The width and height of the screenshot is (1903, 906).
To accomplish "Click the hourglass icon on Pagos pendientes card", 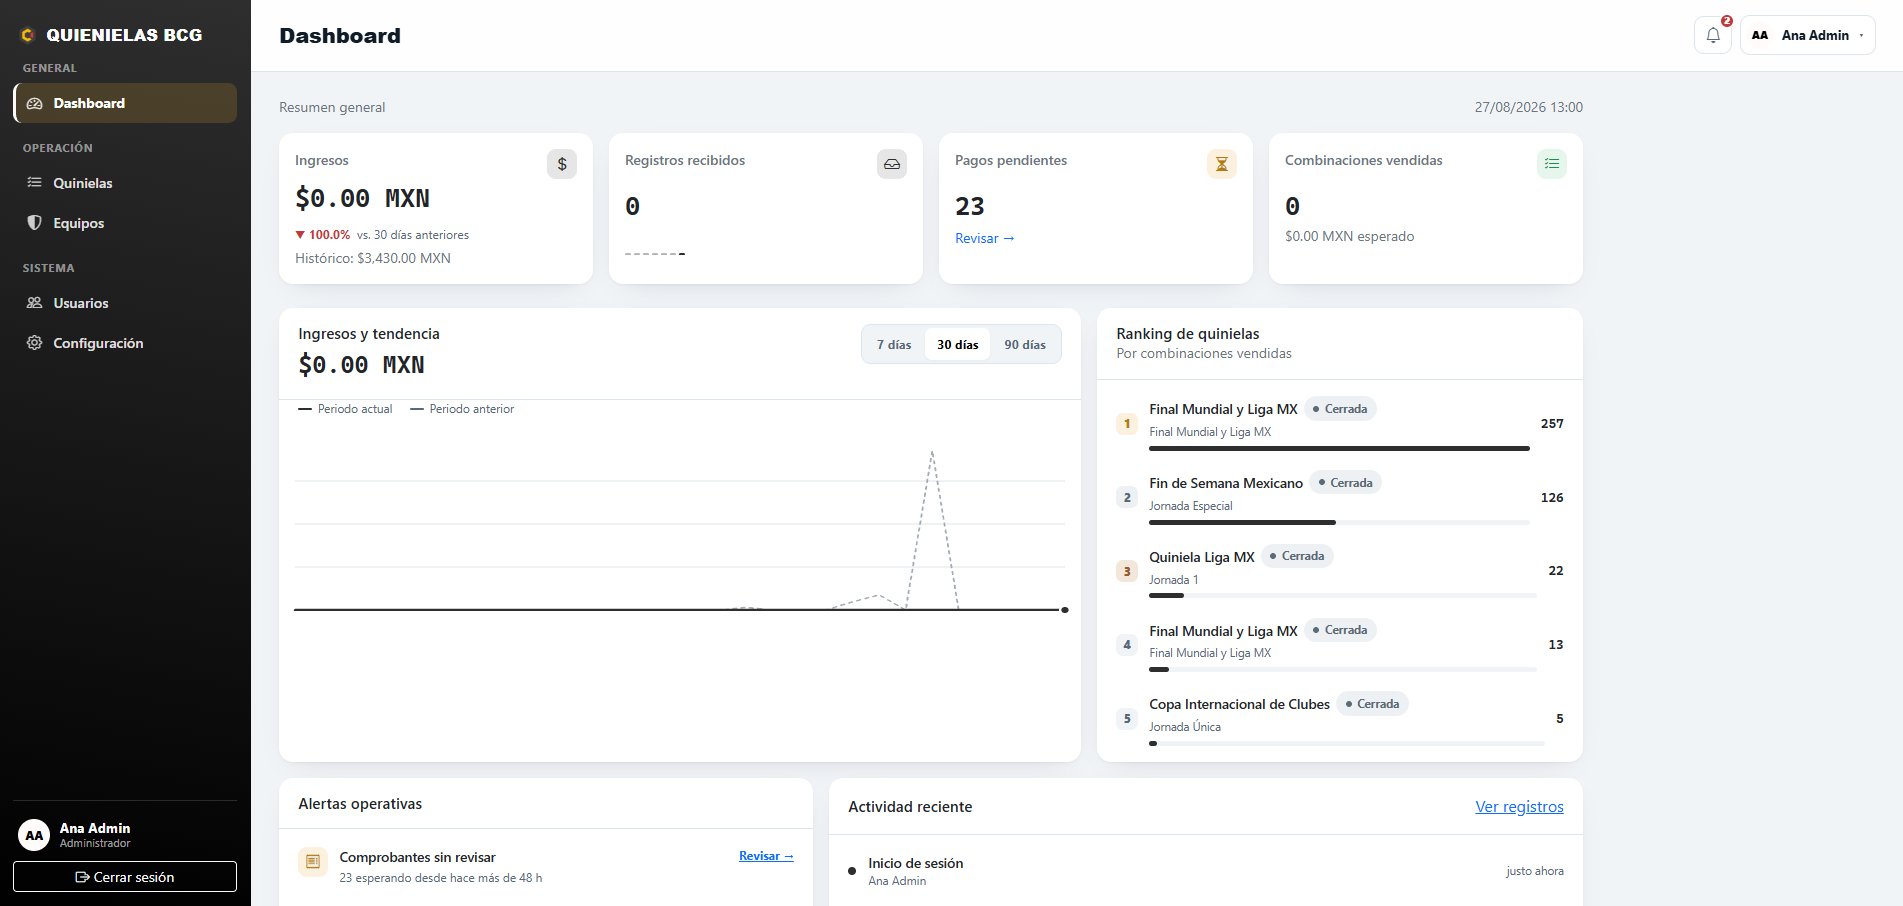I will [1222, 164].
